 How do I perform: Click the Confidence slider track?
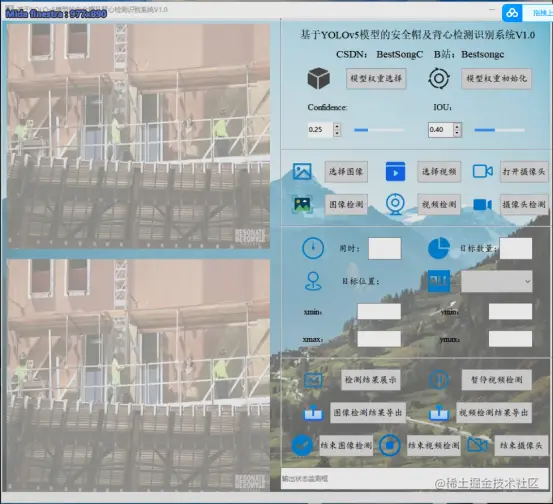pyautogui.click(x=379, y=130)
